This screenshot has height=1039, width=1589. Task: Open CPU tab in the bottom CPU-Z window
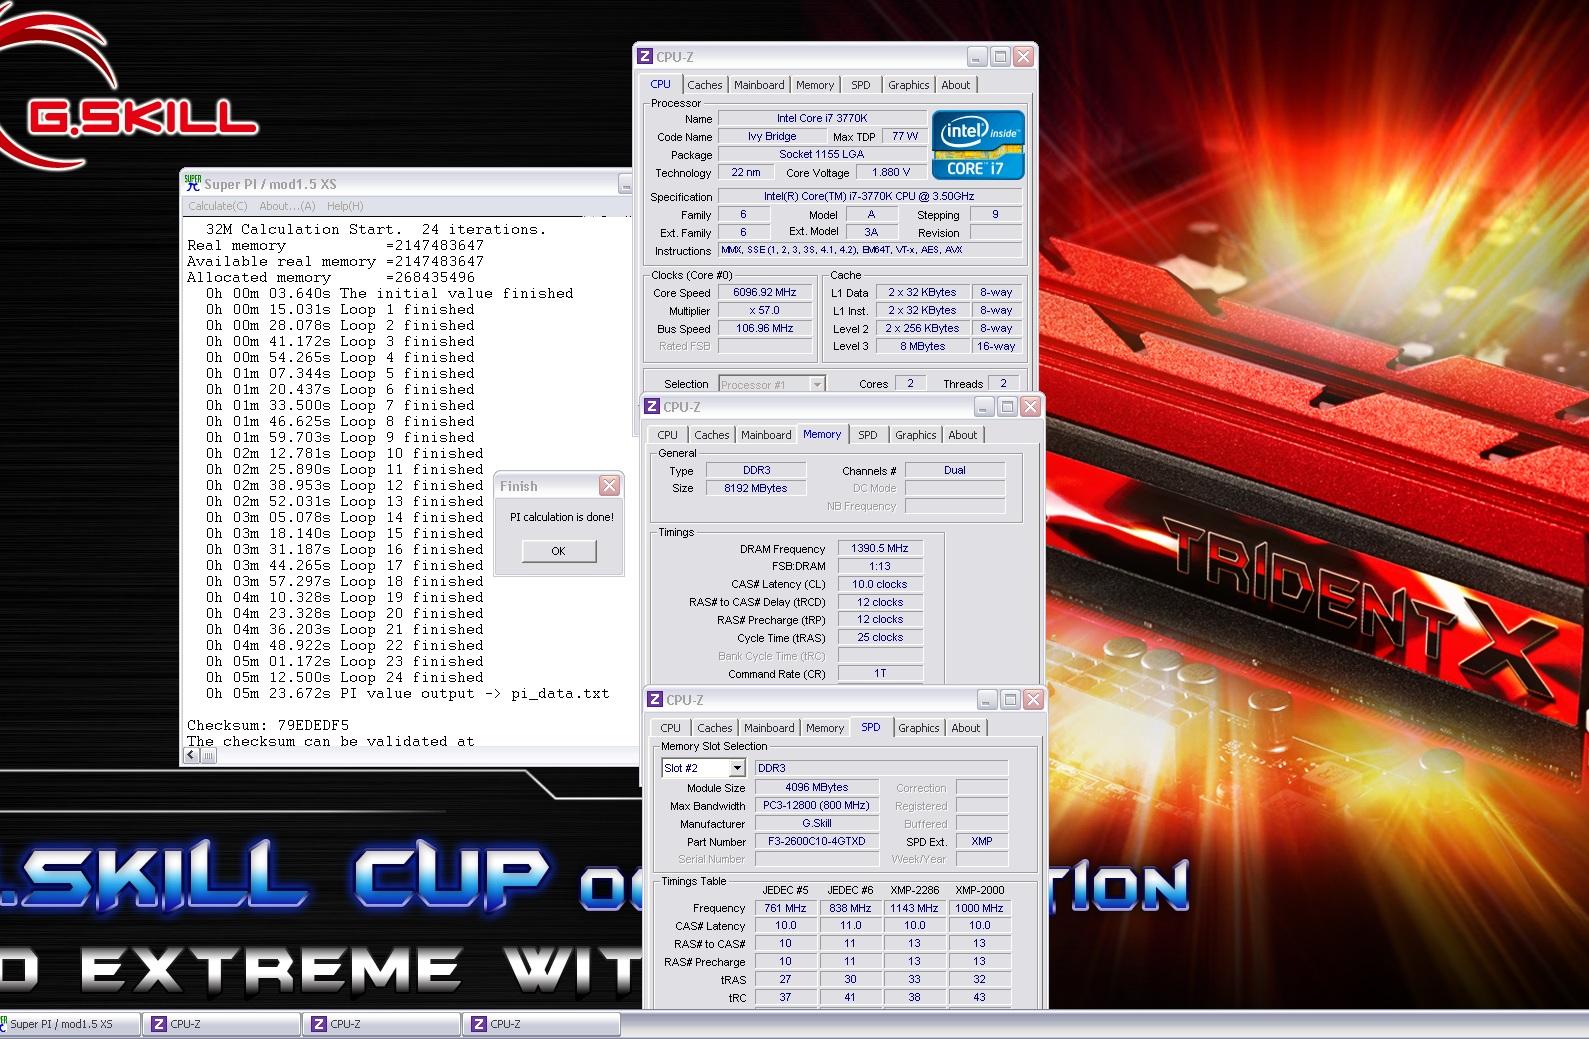tap(670, 728)
